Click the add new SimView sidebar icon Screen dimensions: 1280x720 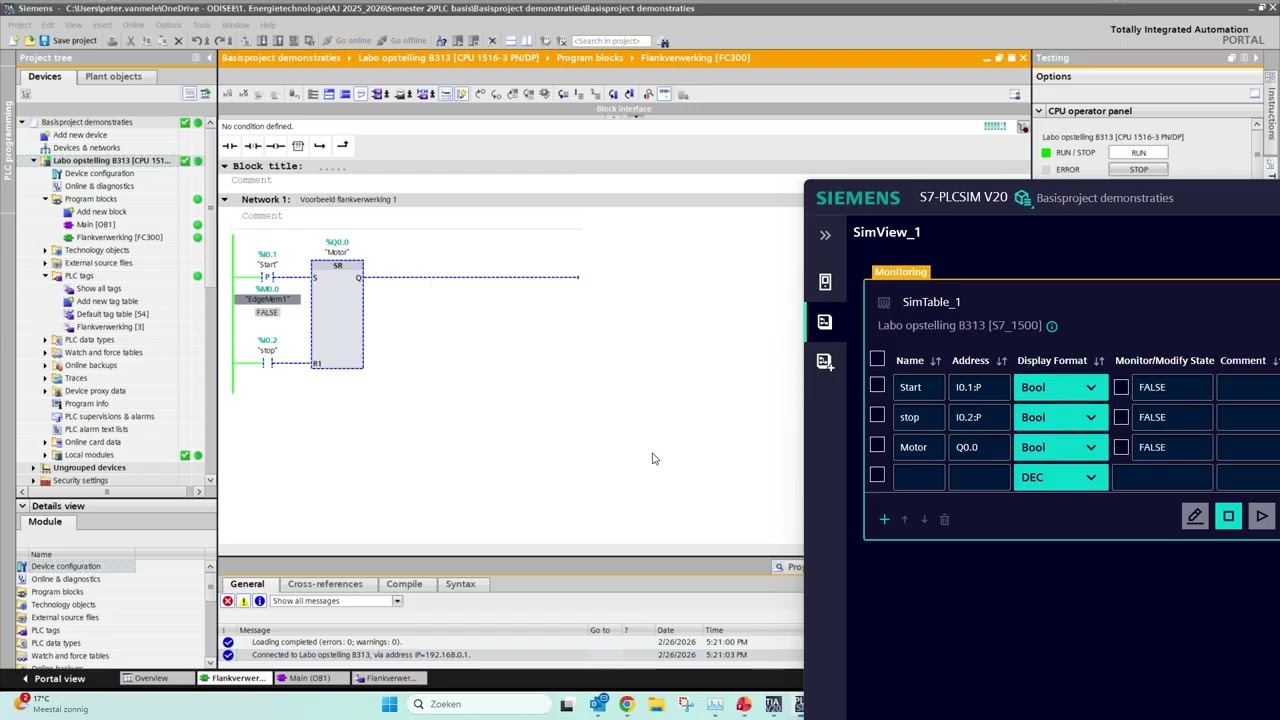(x=825, y=361)
